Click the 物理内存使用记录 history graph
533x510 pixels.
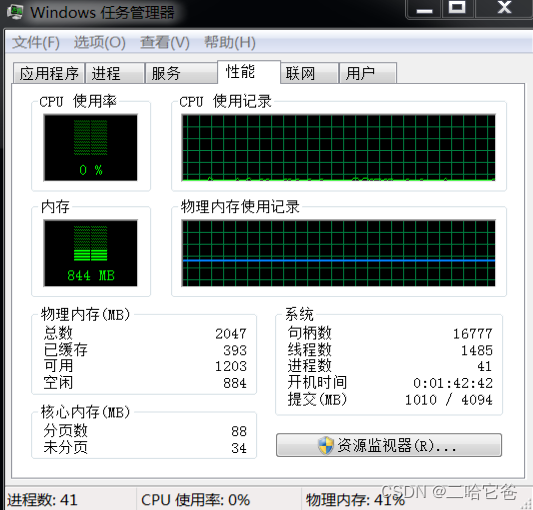point(339,253)
